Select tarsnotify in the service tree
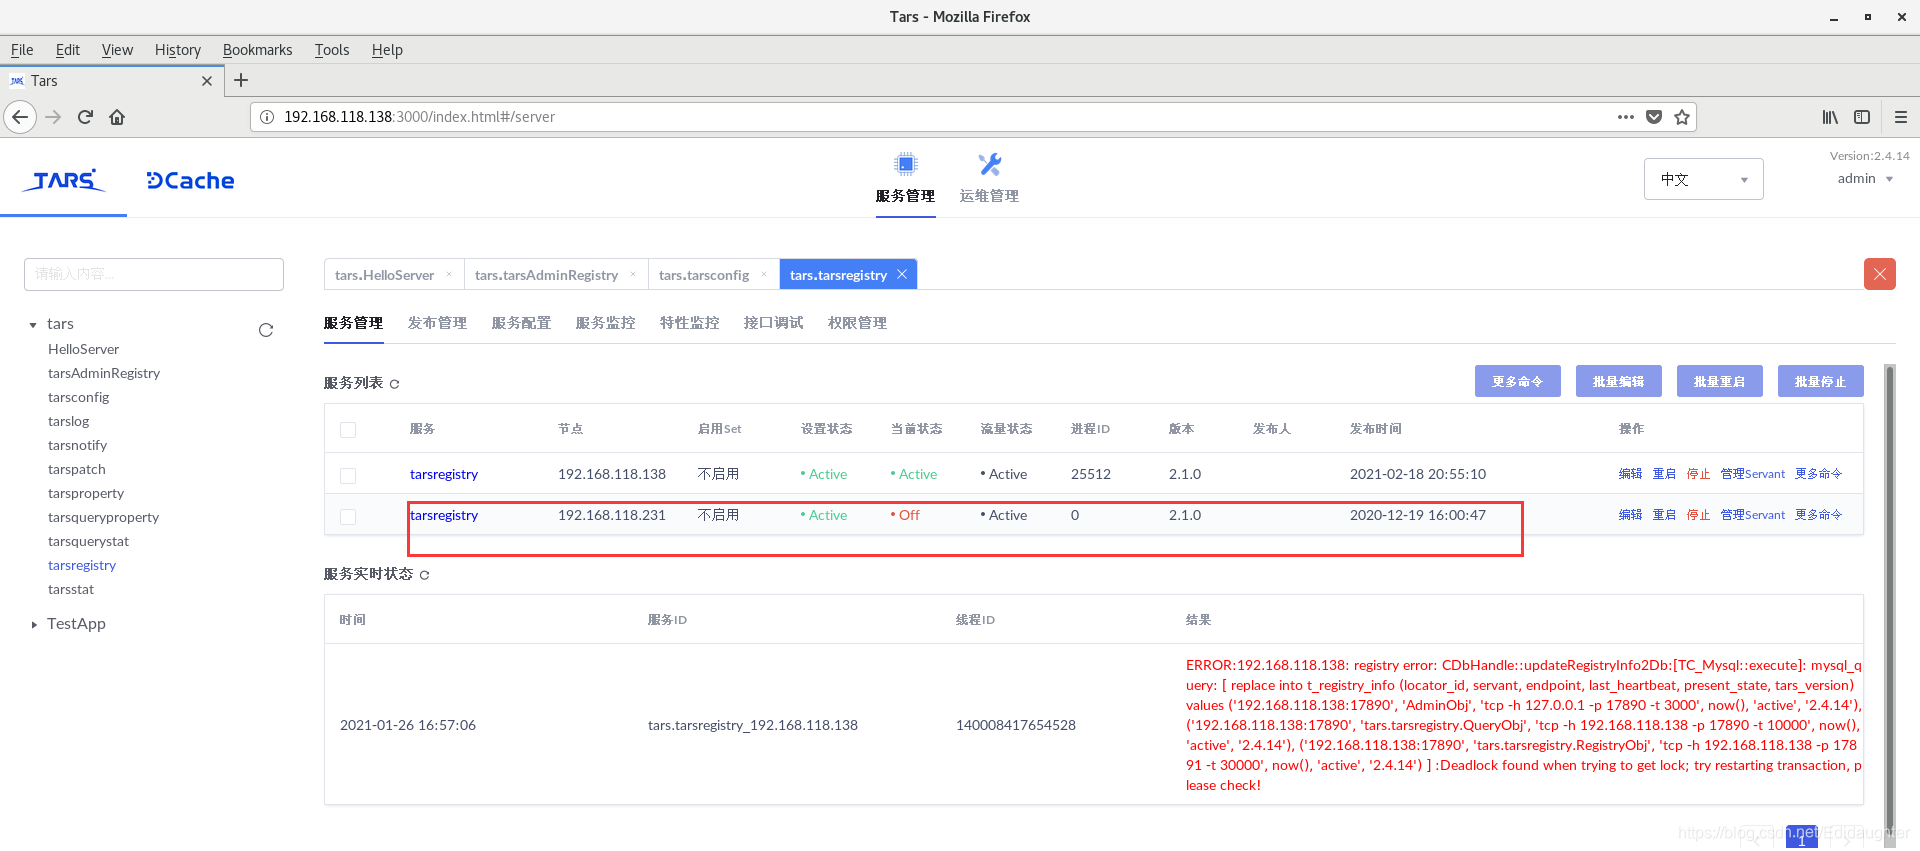The height and width of the screenshot is (851, 1920). (77, 445)
